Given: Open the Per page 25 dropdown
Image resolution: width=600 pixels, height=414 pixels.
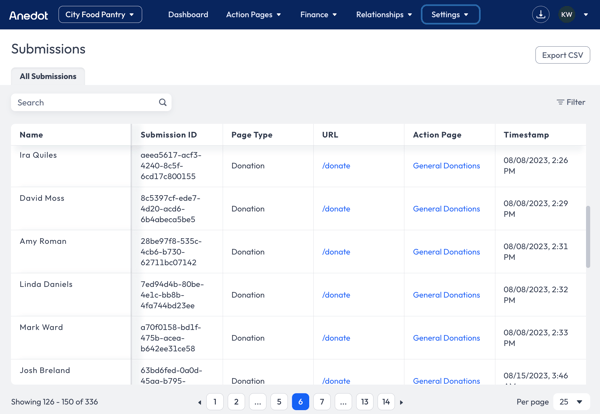Looking at the screenshot, I should pos(571,402).
